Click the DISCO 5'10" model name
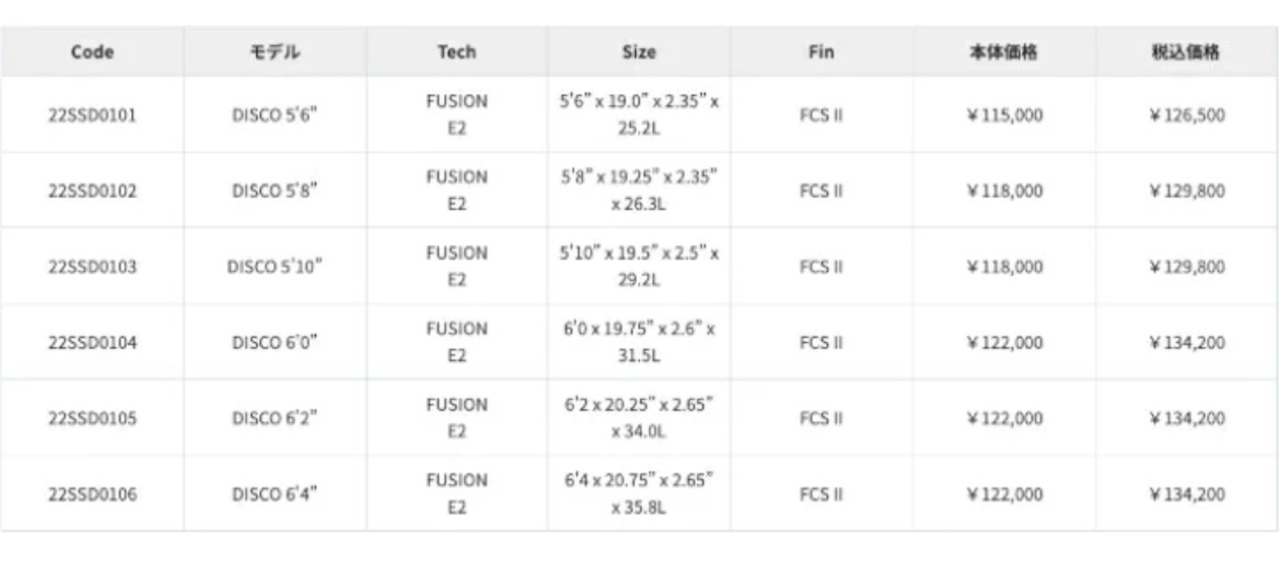The image size is (1280, 573). tap(275, 267)
